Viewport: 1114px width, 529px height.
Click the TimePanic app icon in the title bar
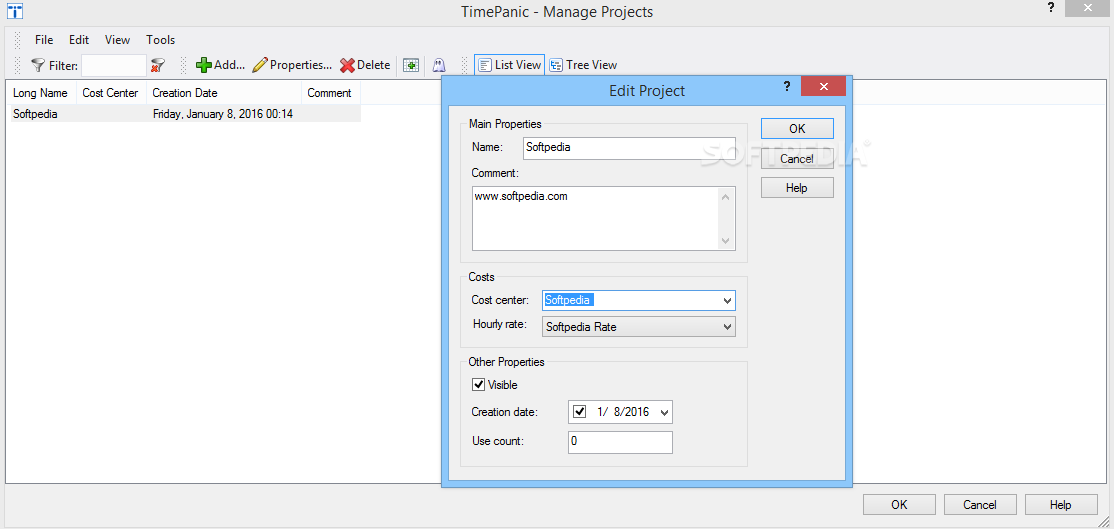coord(13,11)
